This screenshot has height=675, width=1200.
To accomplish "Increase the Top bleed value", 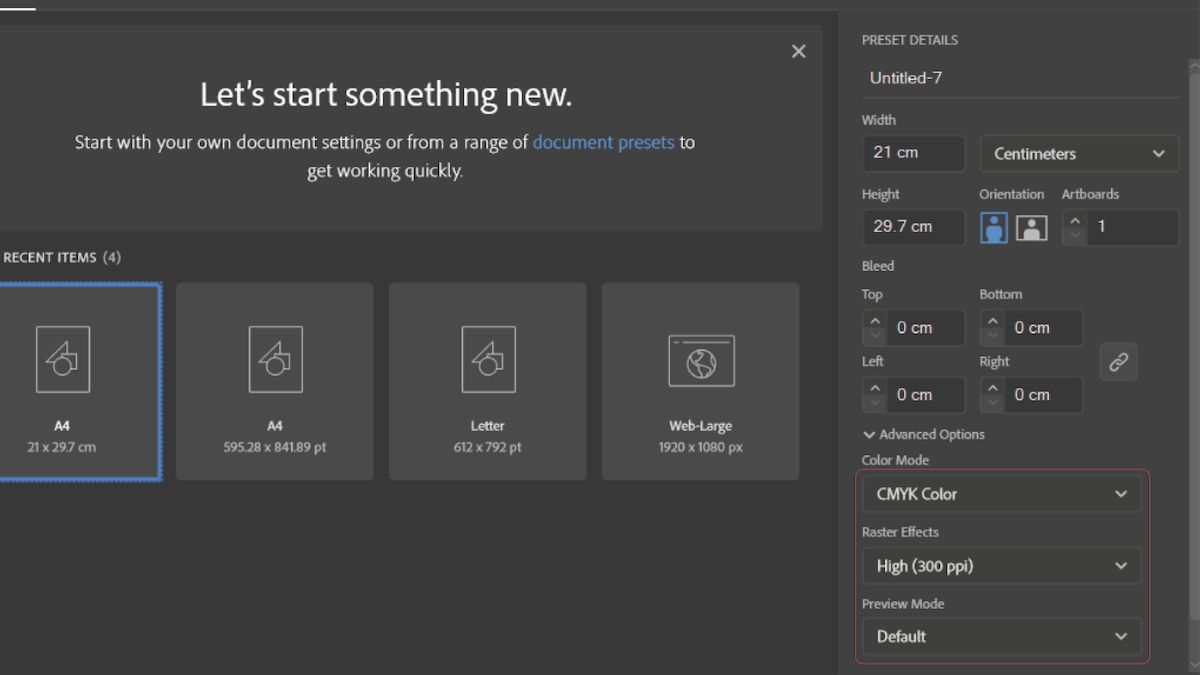I will pos(875,320).
